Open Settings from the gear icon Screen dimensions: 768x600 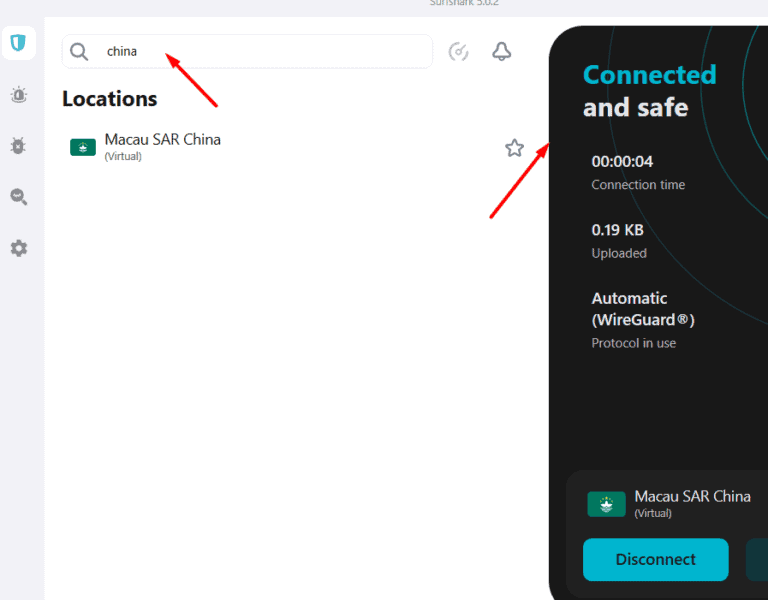(x=18, y=248)
